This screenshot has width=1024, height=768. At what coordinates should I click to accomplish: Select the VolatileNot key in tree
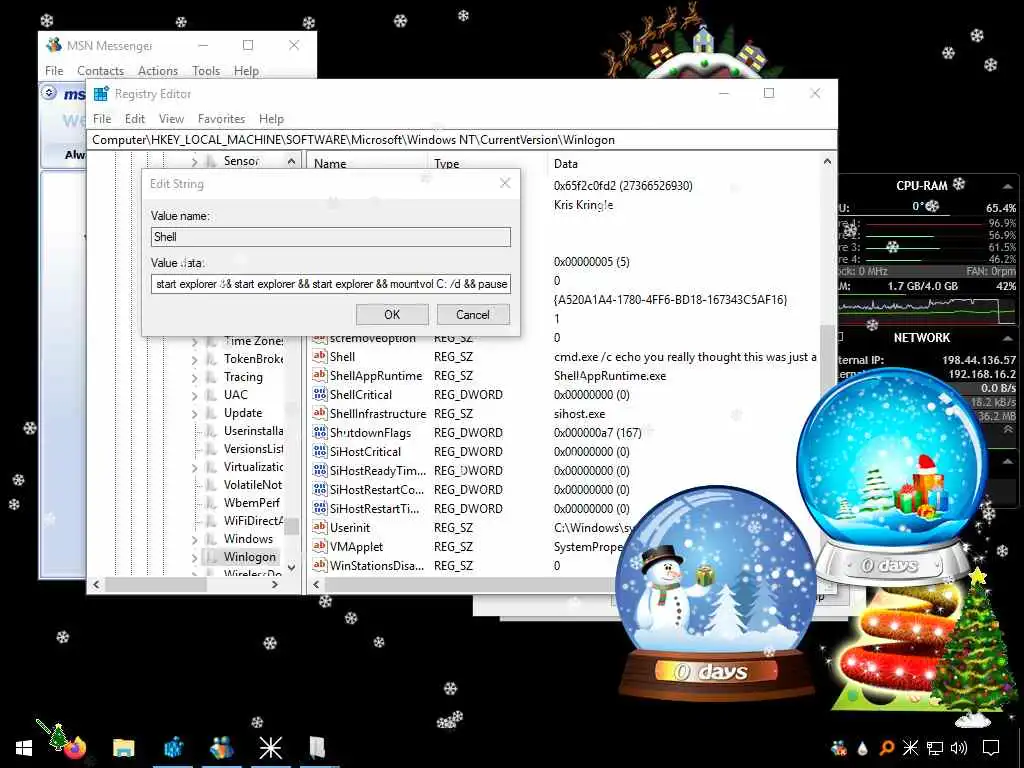tap(253, 485)
